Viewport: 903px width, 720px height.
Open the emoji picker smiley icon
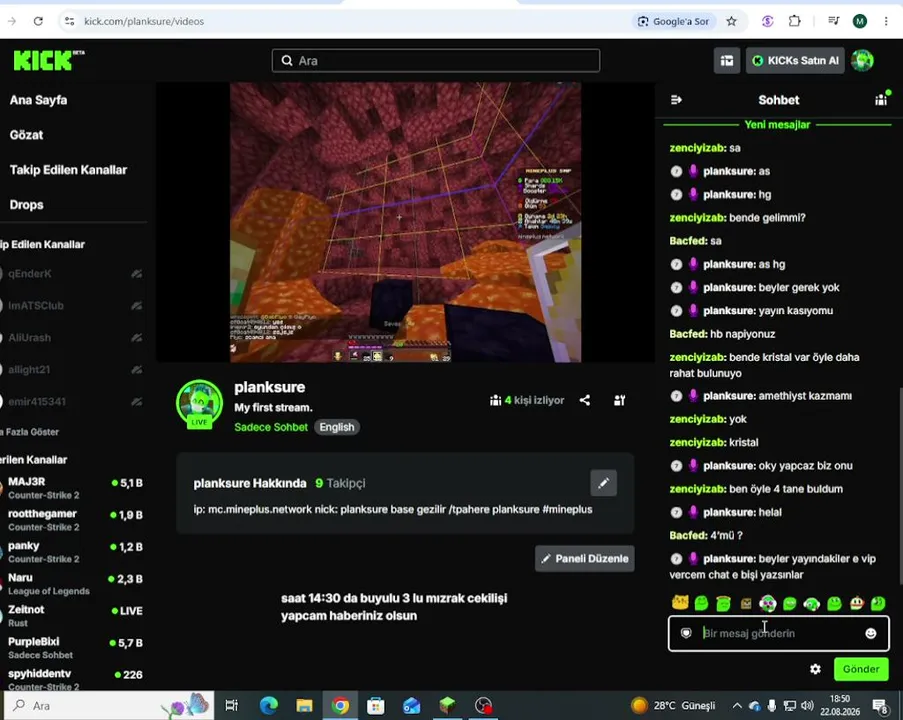point(871,634)
